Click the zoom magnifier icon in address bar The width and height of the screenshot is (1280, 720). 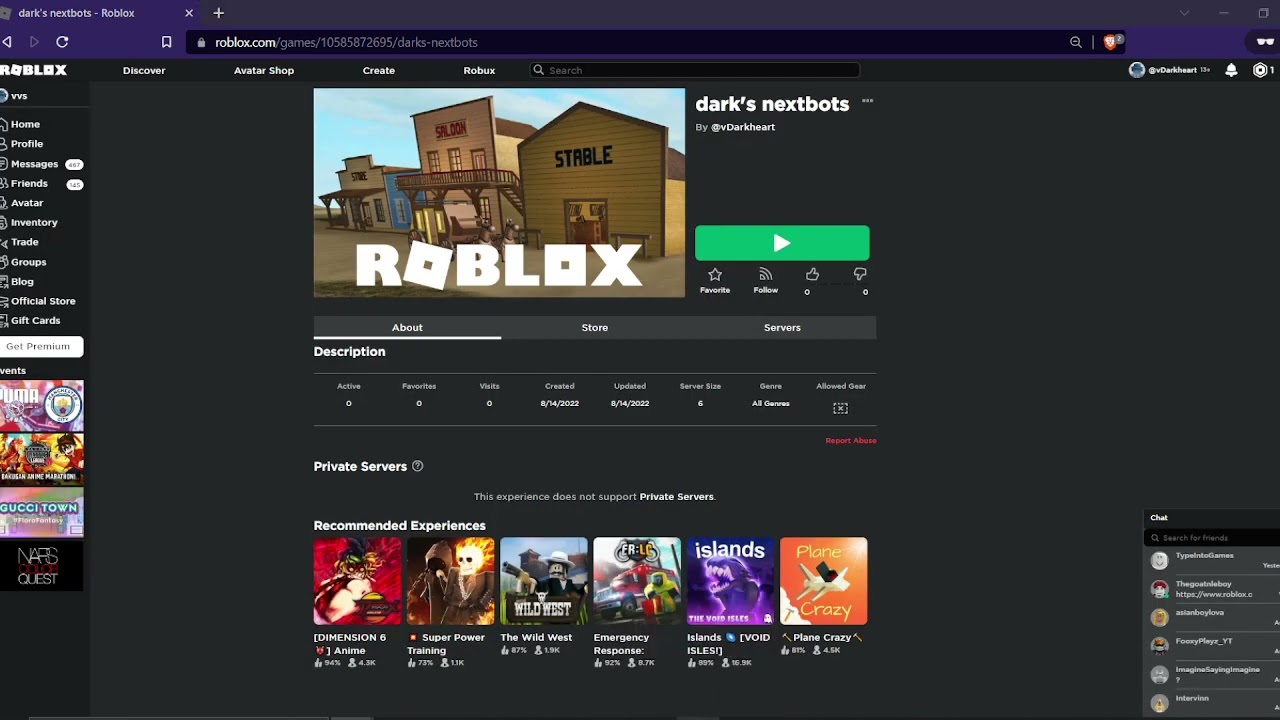[x=1076, y=42]
